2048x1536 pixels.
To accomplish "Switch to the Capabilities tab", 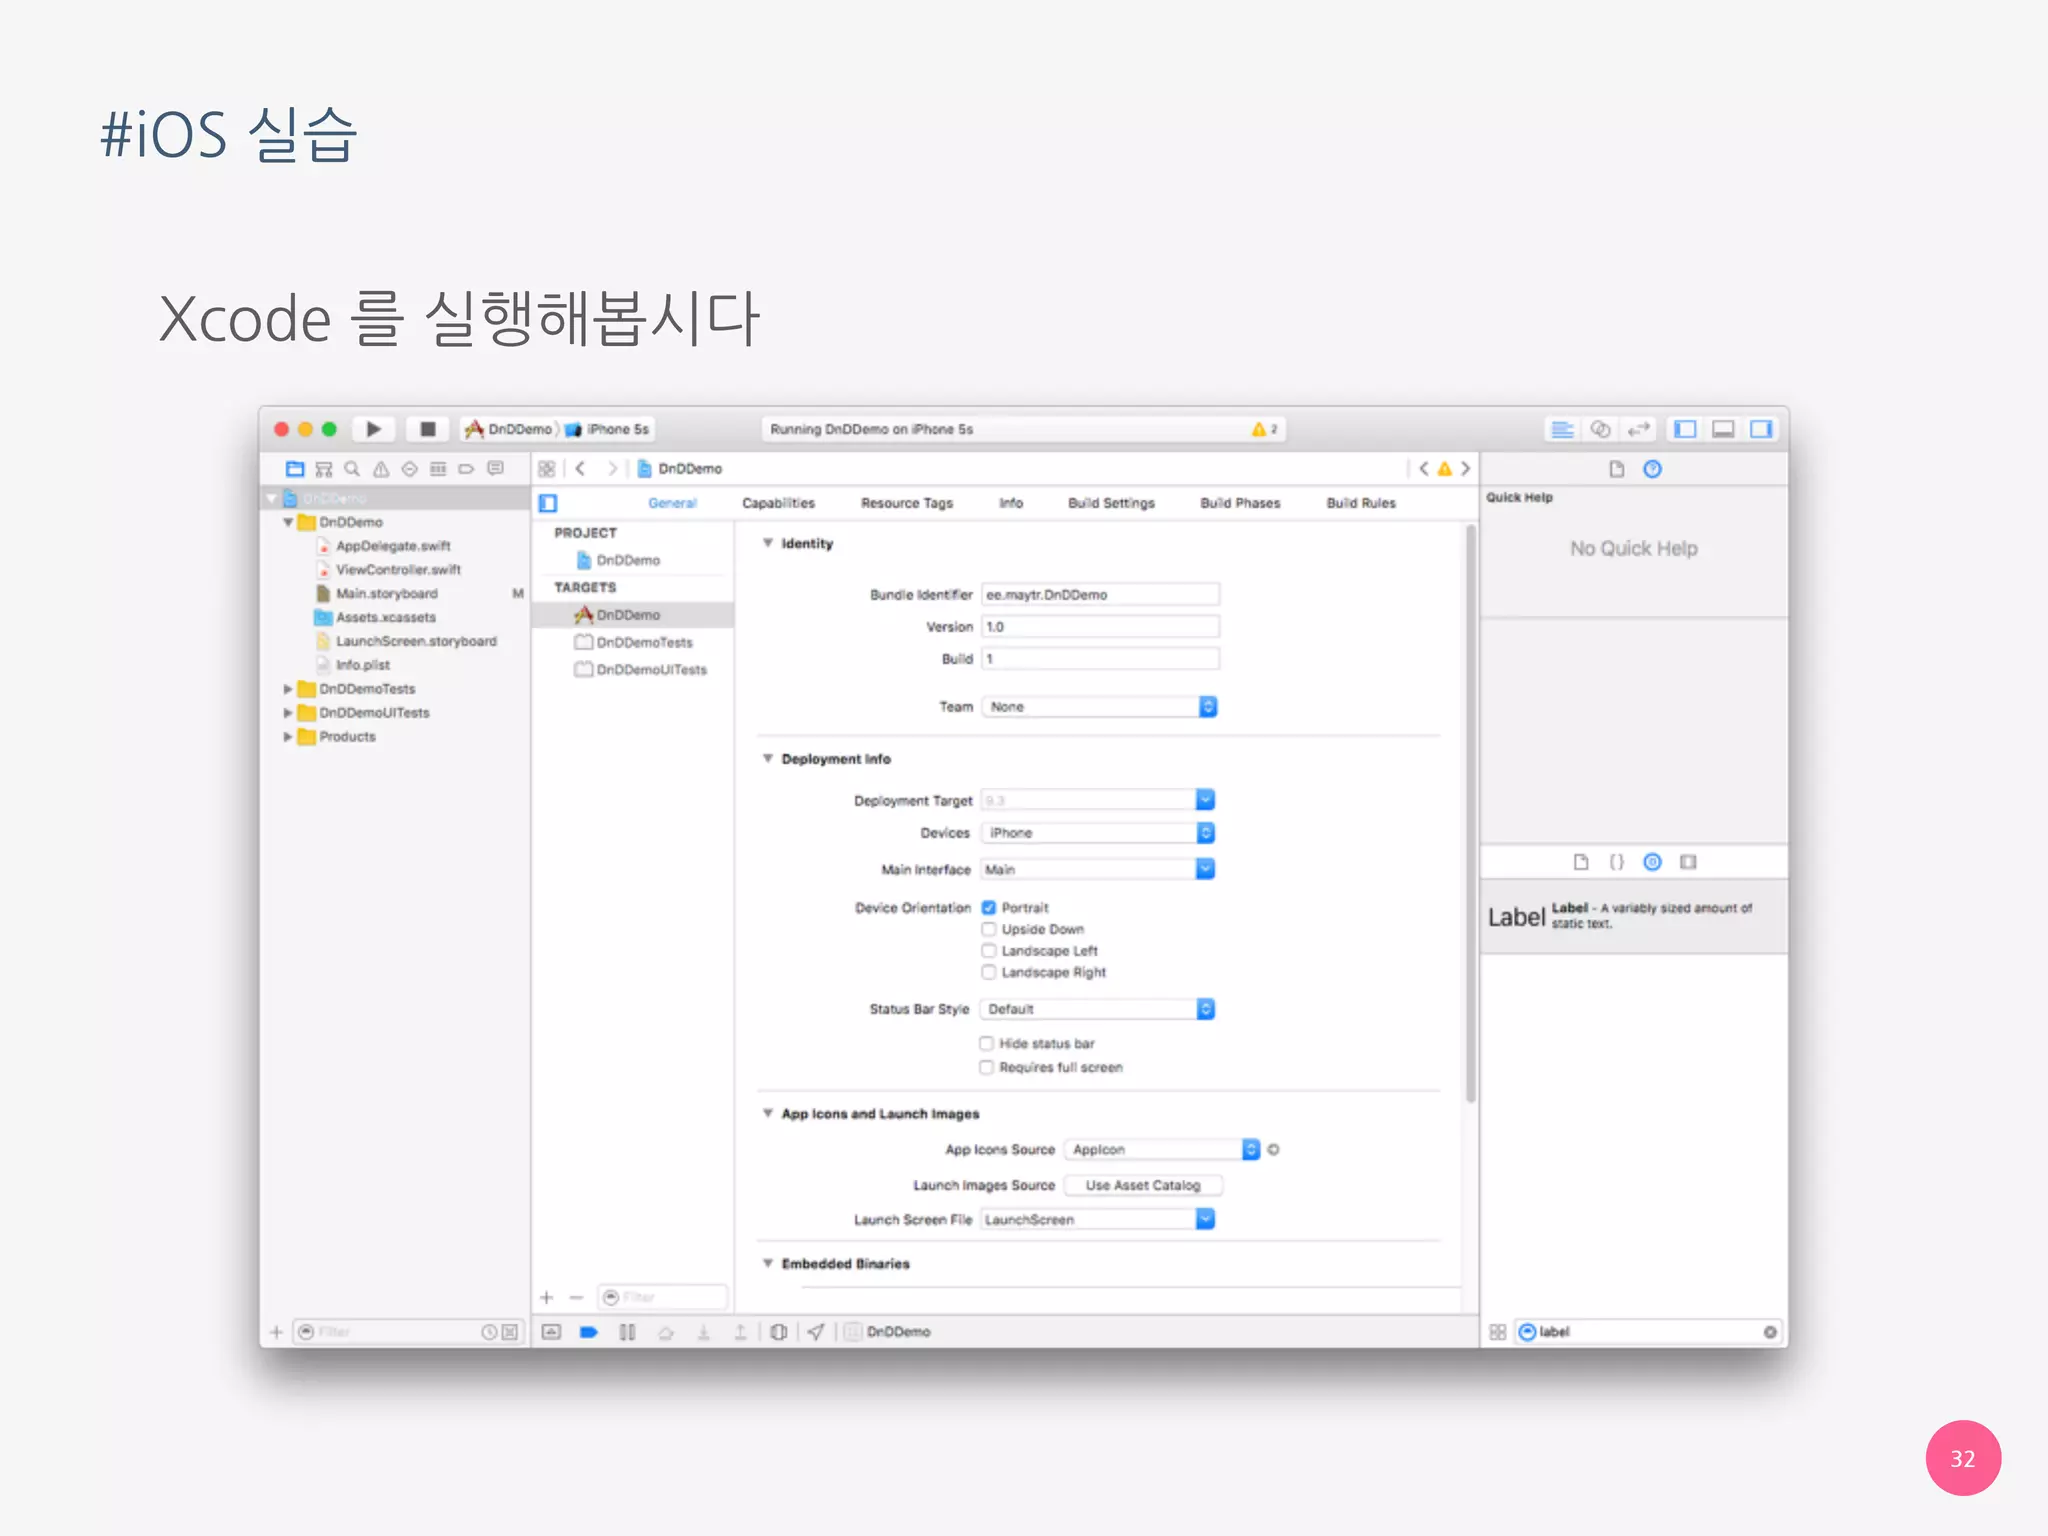I will 778,503.
